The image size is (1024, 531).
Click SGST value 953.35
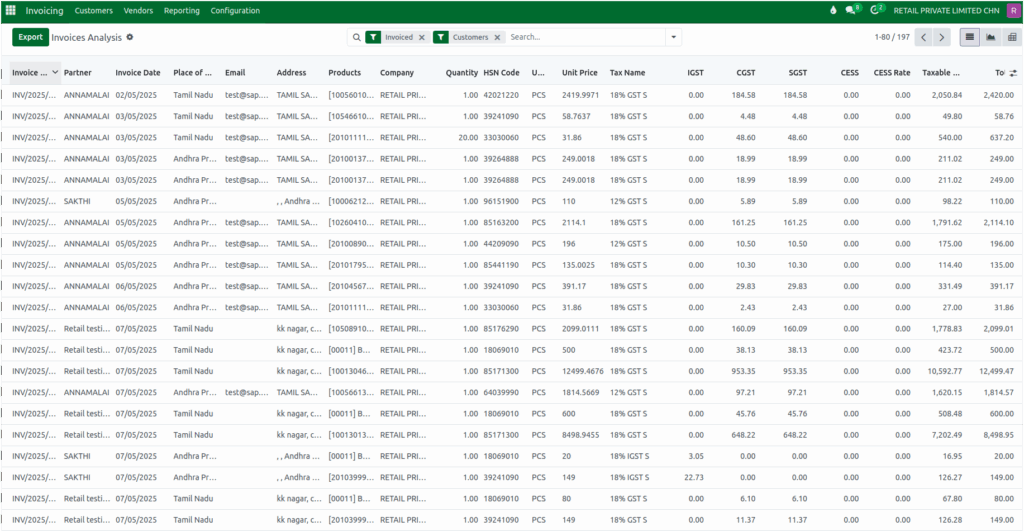795,371
